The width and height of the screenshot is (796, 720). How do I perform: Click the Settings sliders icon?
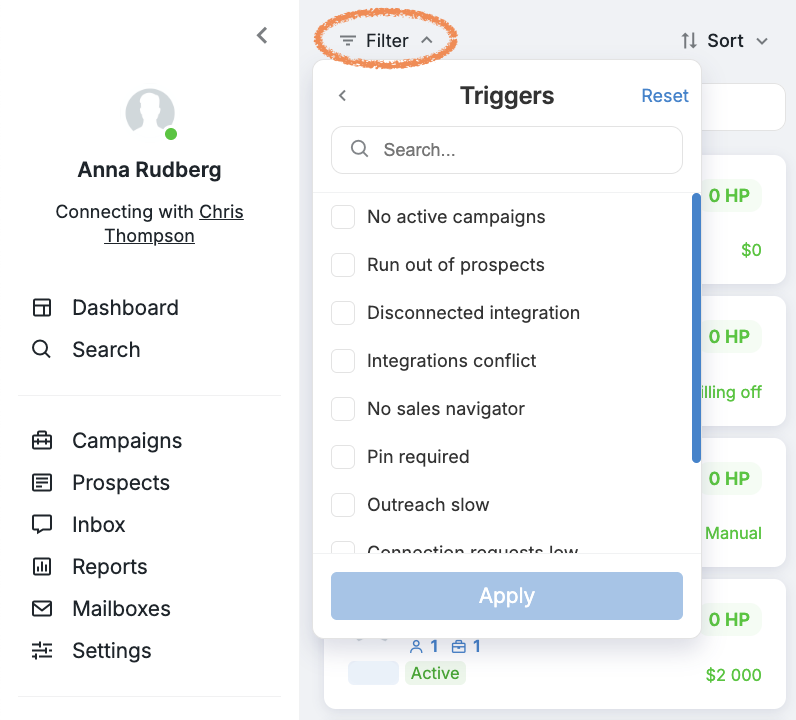click(42, 650)
